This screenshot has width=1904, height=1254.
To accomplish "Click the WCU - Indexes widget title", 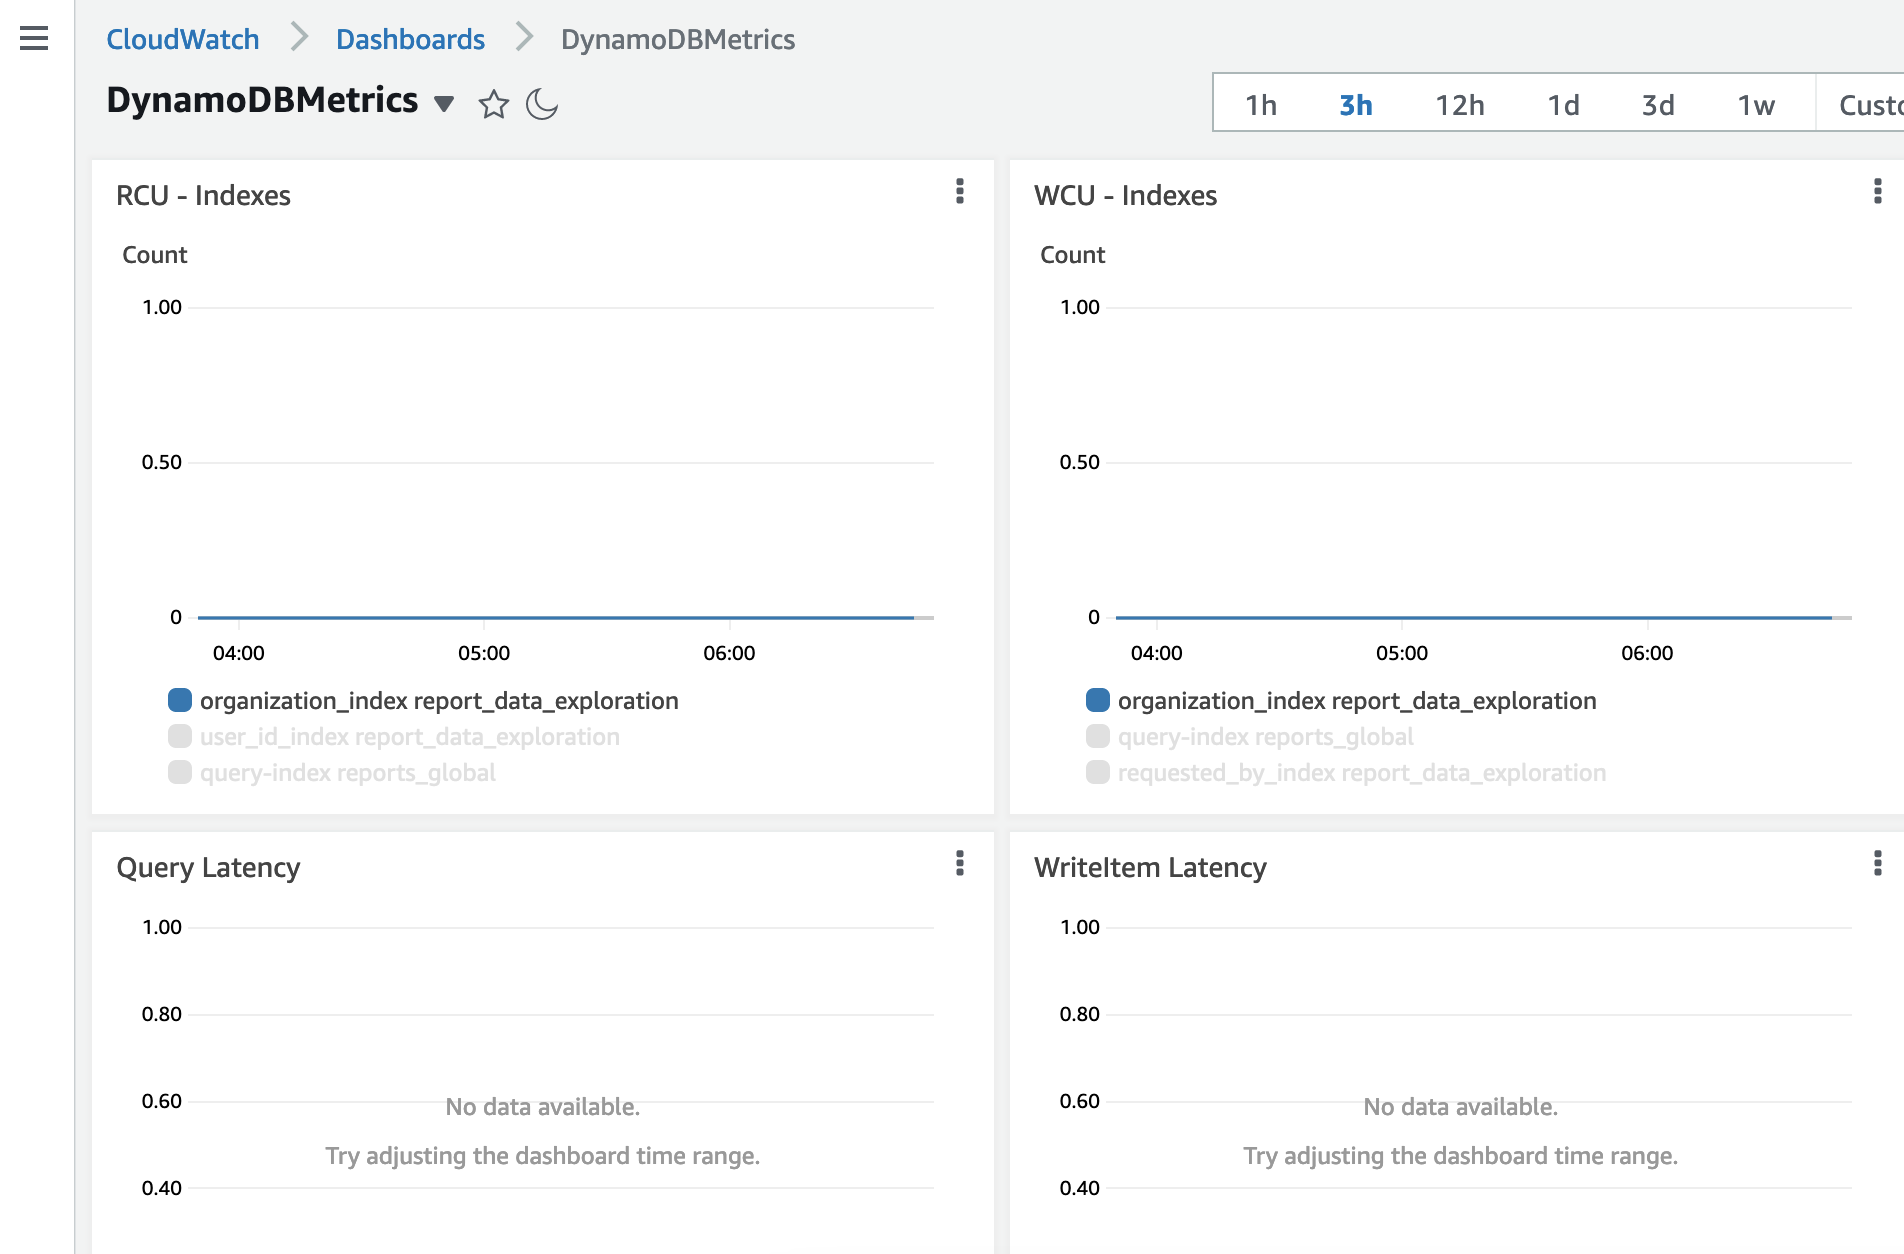I will pos(1125,195).
